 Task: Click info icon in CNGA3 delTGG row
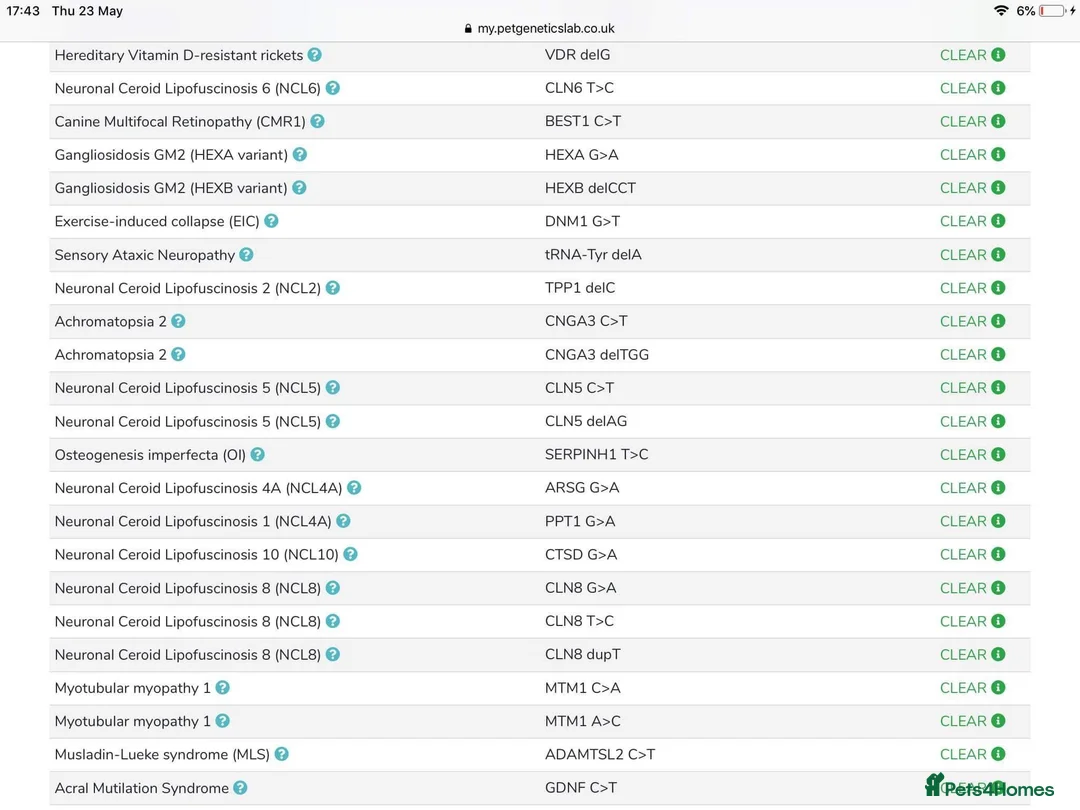[x=998, y=354]
